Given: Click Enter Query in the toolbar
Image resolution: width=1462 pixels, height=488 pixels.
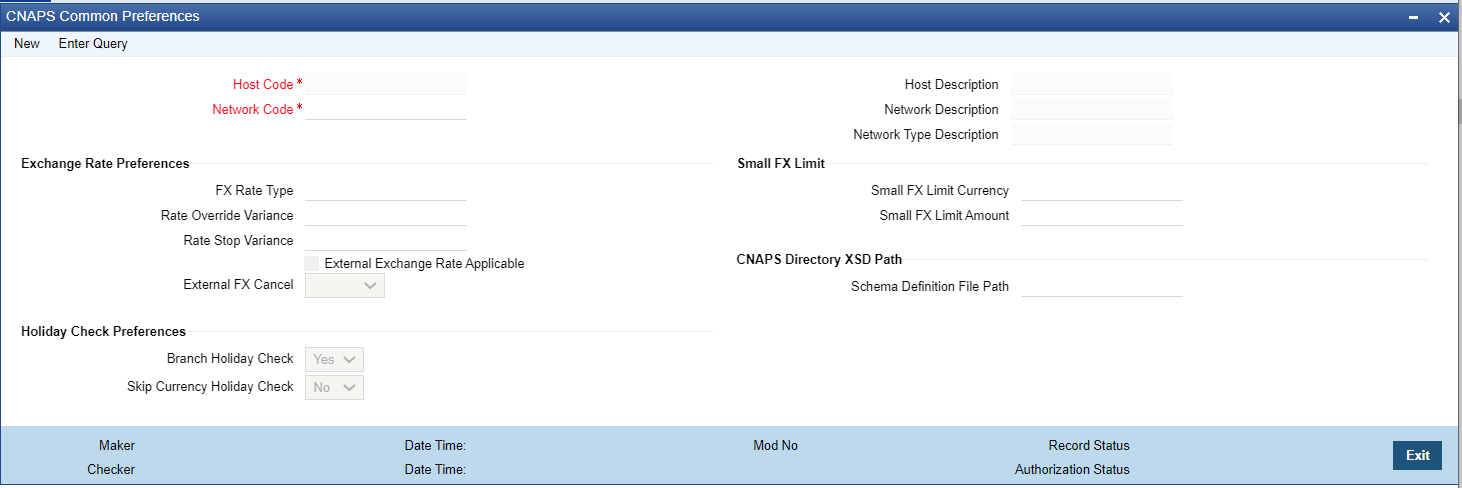Looking at the screenshot, I should point(93,44).
